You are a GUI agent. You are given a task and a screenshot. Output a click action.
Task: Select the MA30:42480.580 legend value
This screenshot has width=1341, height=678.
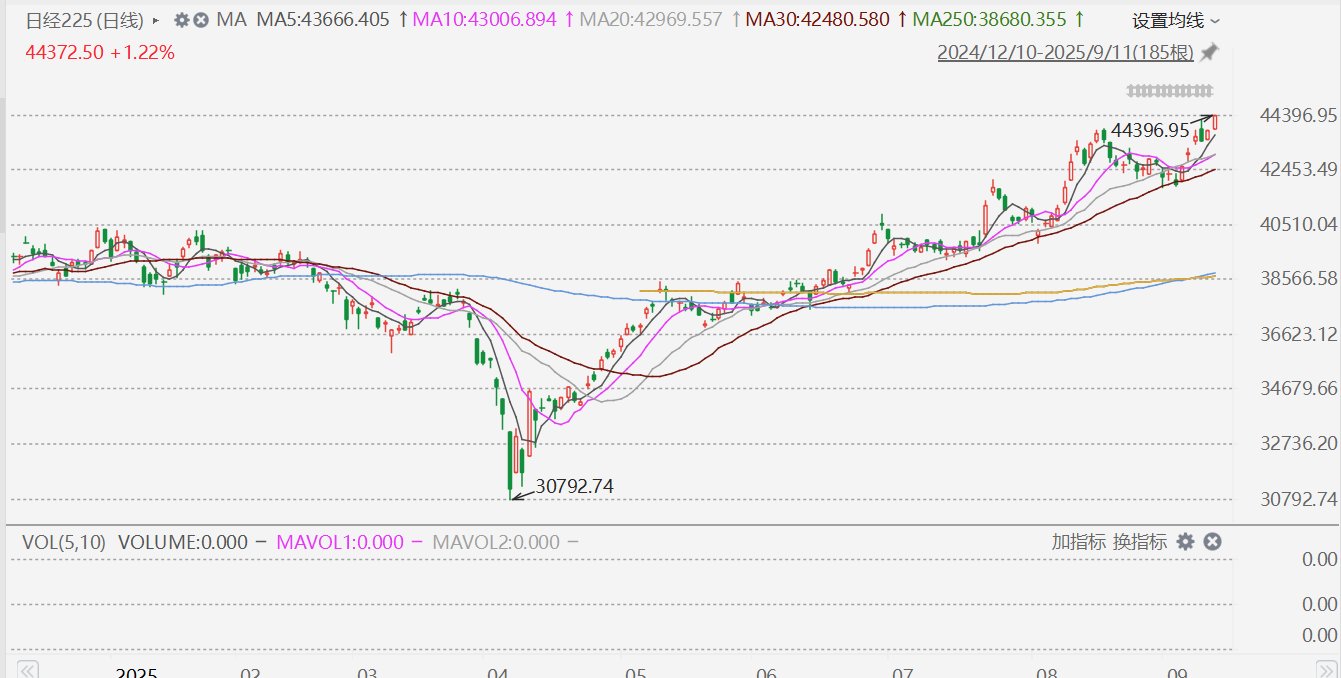pyautogui.click(x=818, y=20)
